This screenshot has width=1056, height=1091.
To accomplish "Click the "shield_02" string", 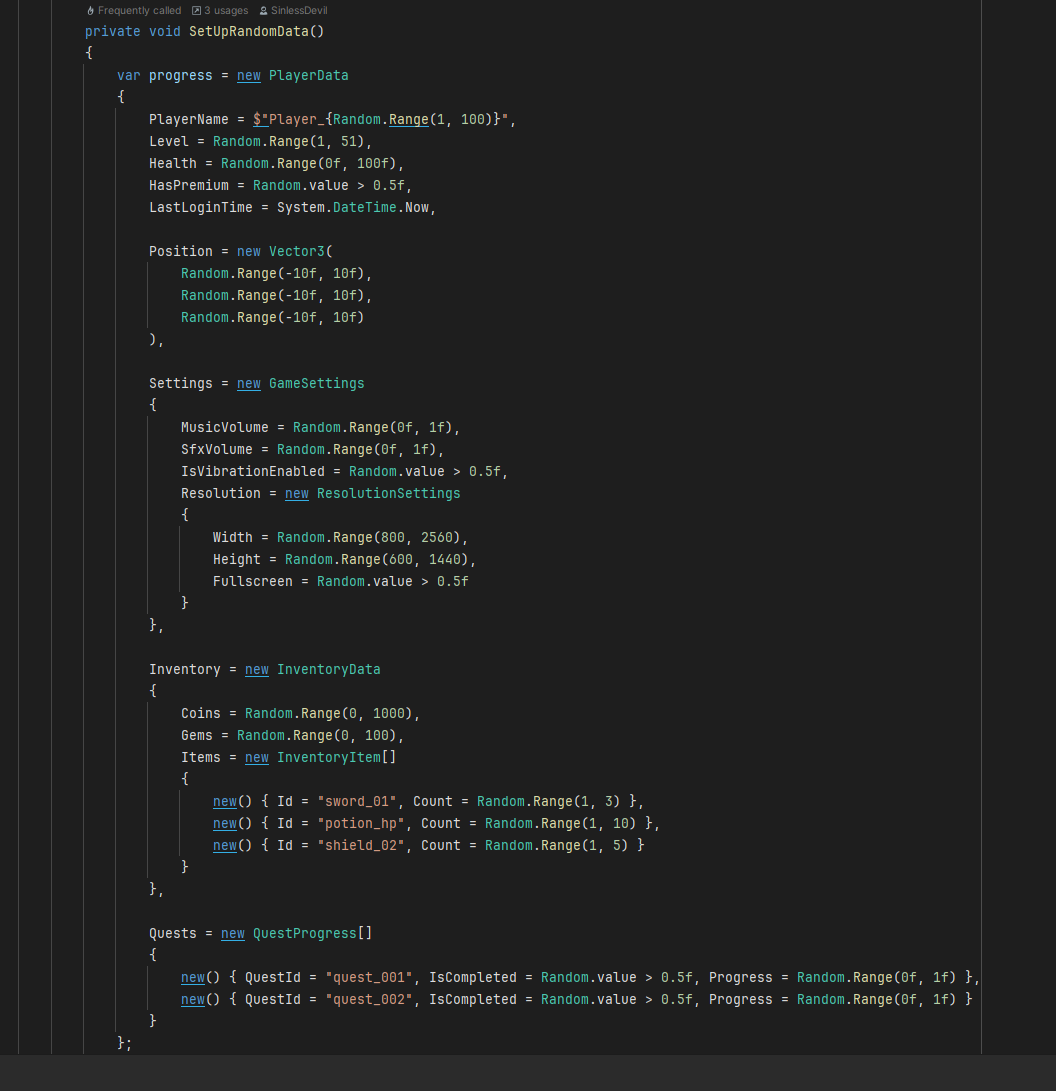I will coord(361,845).
